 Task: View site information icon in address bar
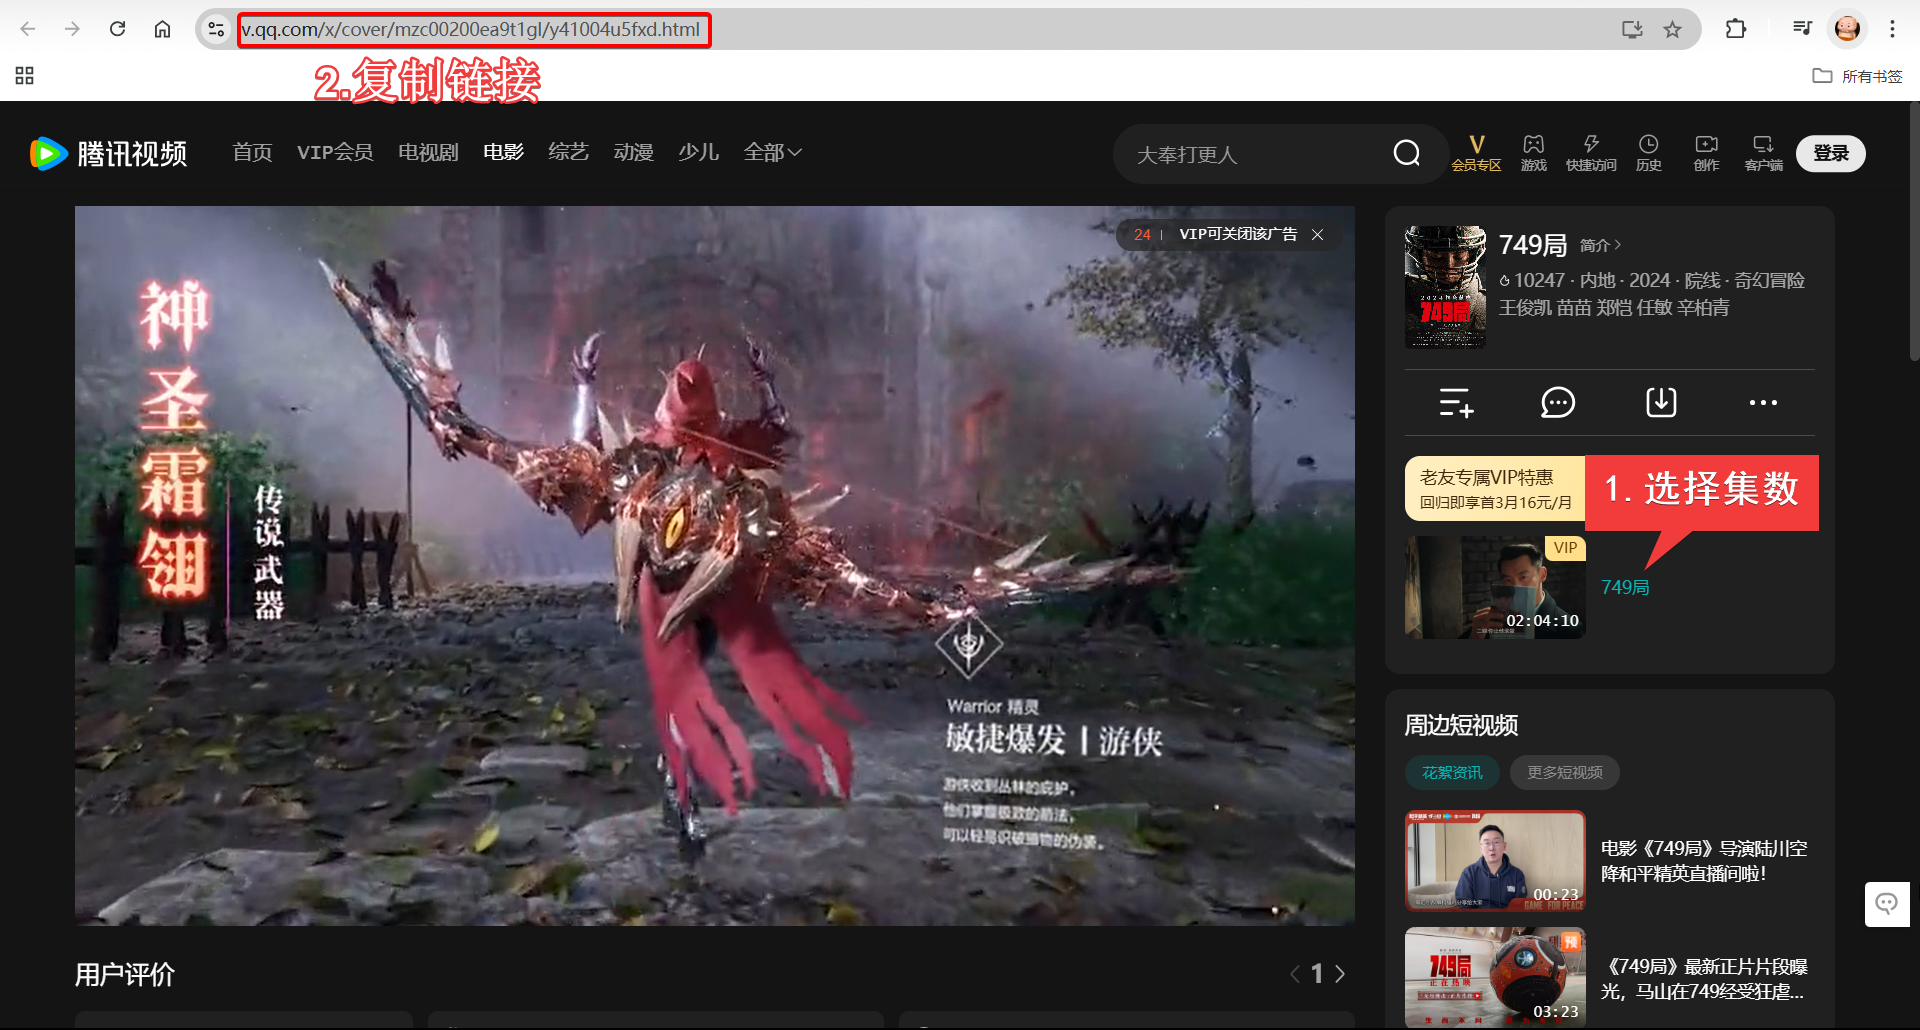216,29
